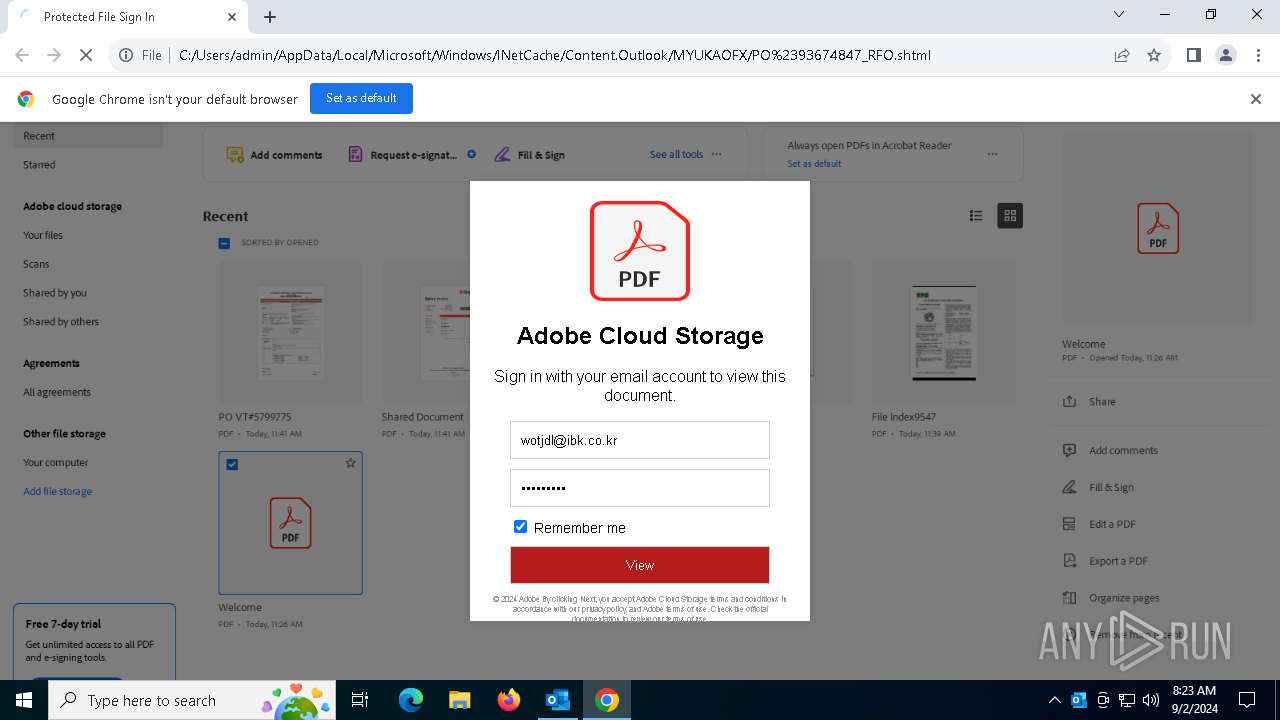Click Fill & Sign tool at top
The image size is (1280, 720).
[x=530, y=155]
